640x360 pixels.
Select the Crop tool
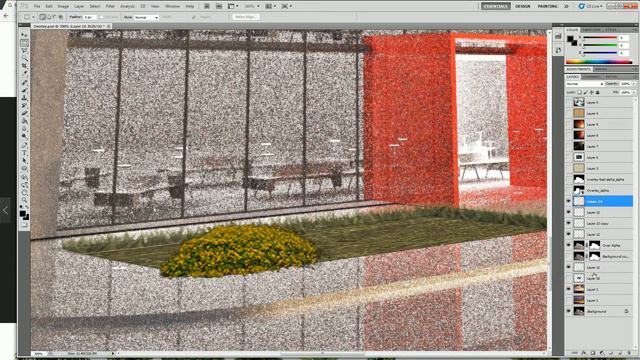click(x=24, y=67)
